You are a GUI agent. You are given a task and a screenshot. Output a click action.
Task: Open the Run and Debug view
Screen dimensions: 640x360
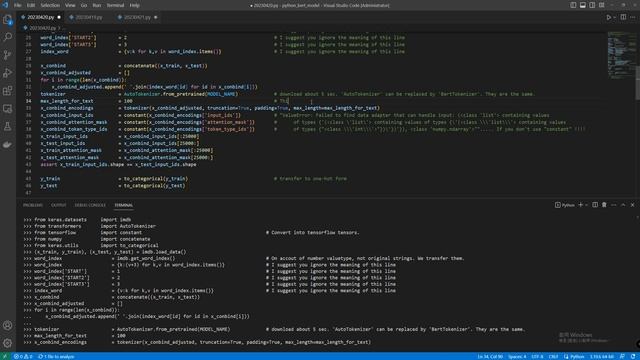coord(7,73)
